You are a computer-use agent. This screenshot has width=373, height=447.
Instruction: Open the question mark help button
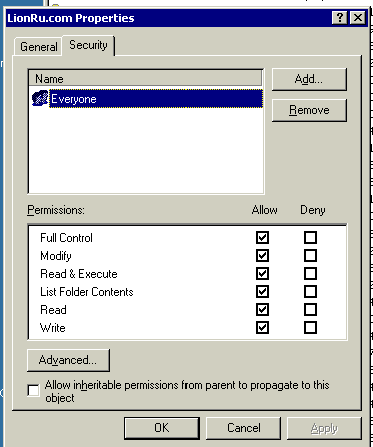[x=340, y=18]
